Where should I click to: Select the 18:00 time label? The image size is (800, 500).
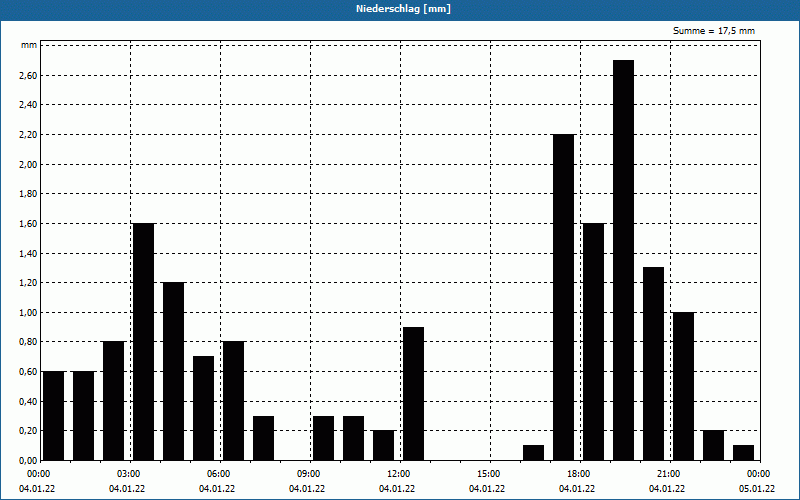pos(581,474)
